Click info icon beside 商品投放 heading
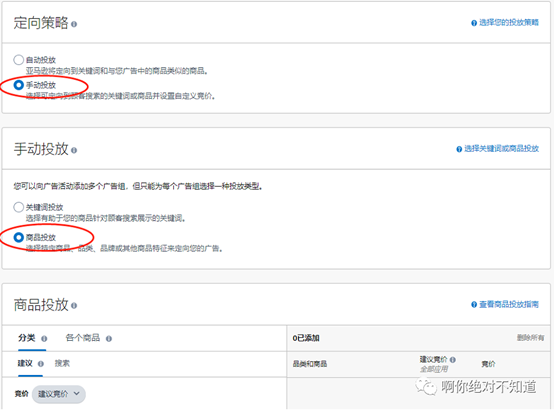The image size is (554, 411). coord(74,306)
